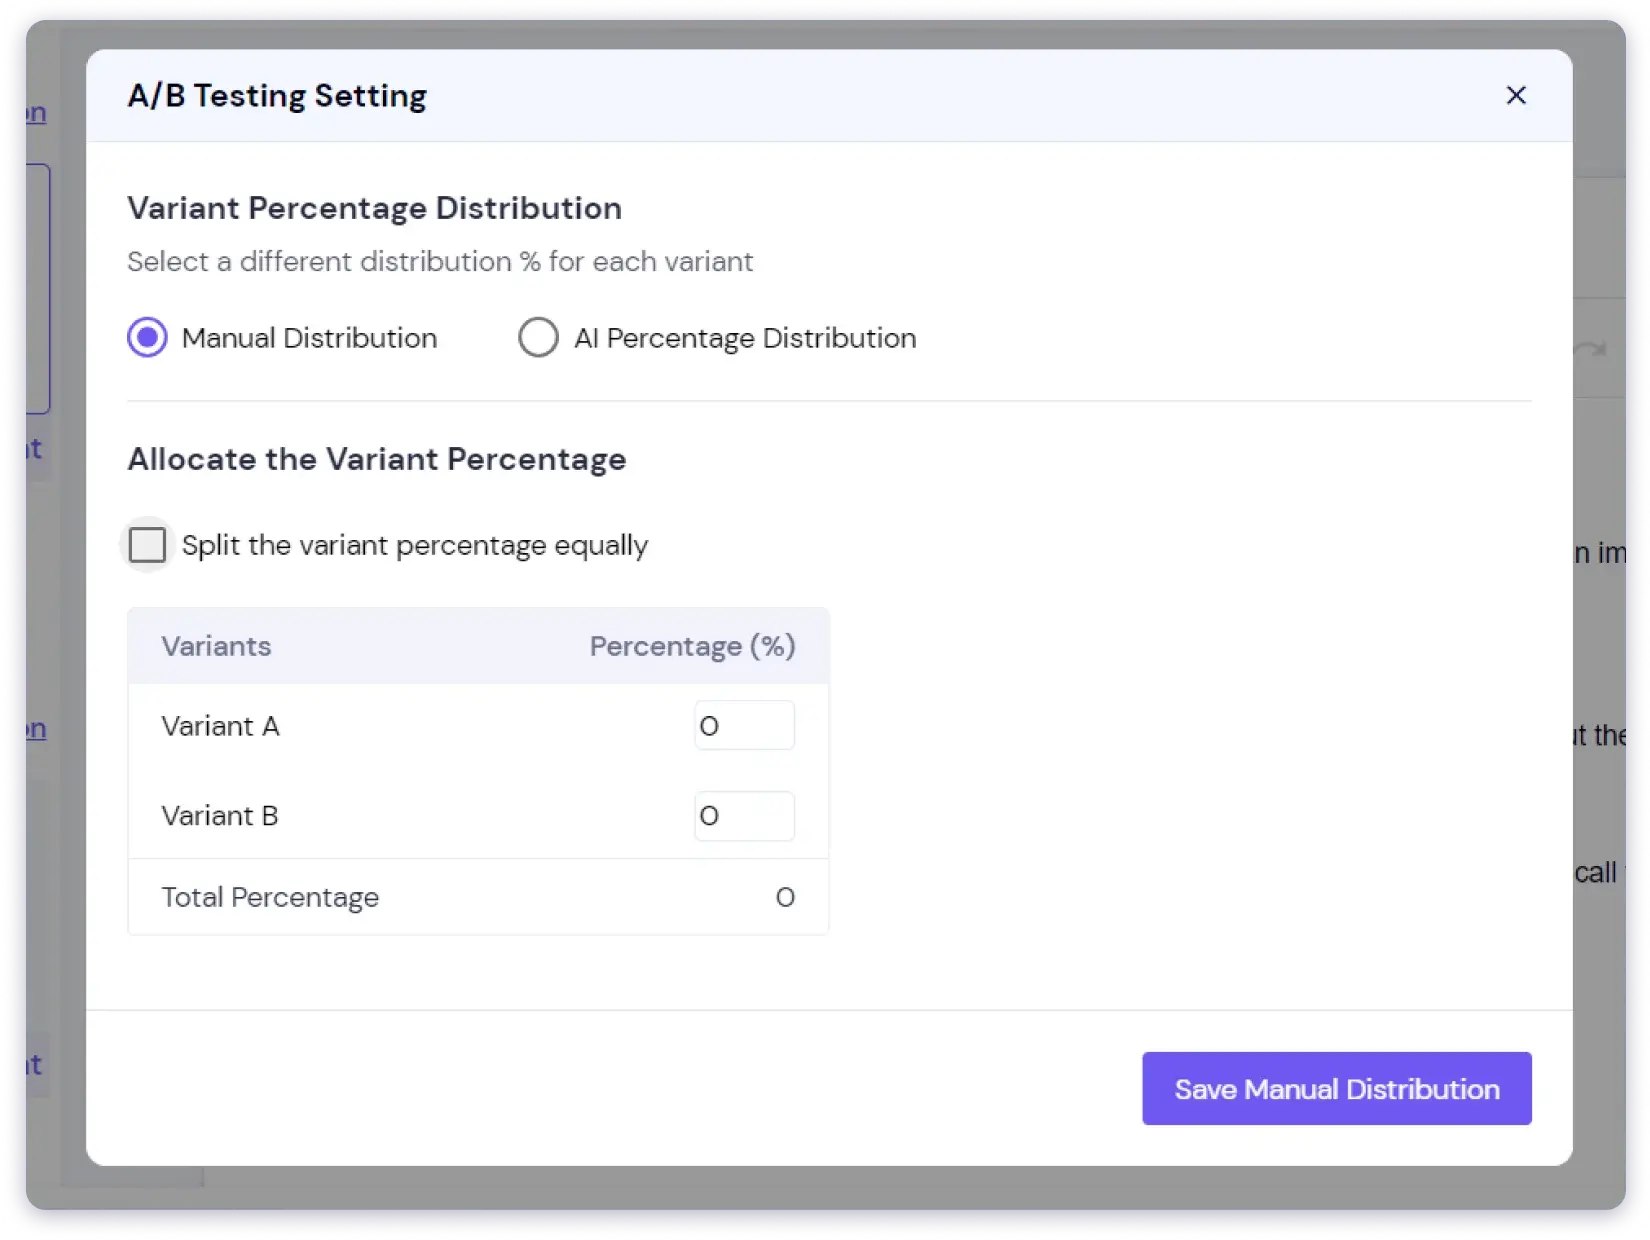This screenshot has width=1650, height=1240.
Task: Click the Total Percentage row label
Action: 270,897
